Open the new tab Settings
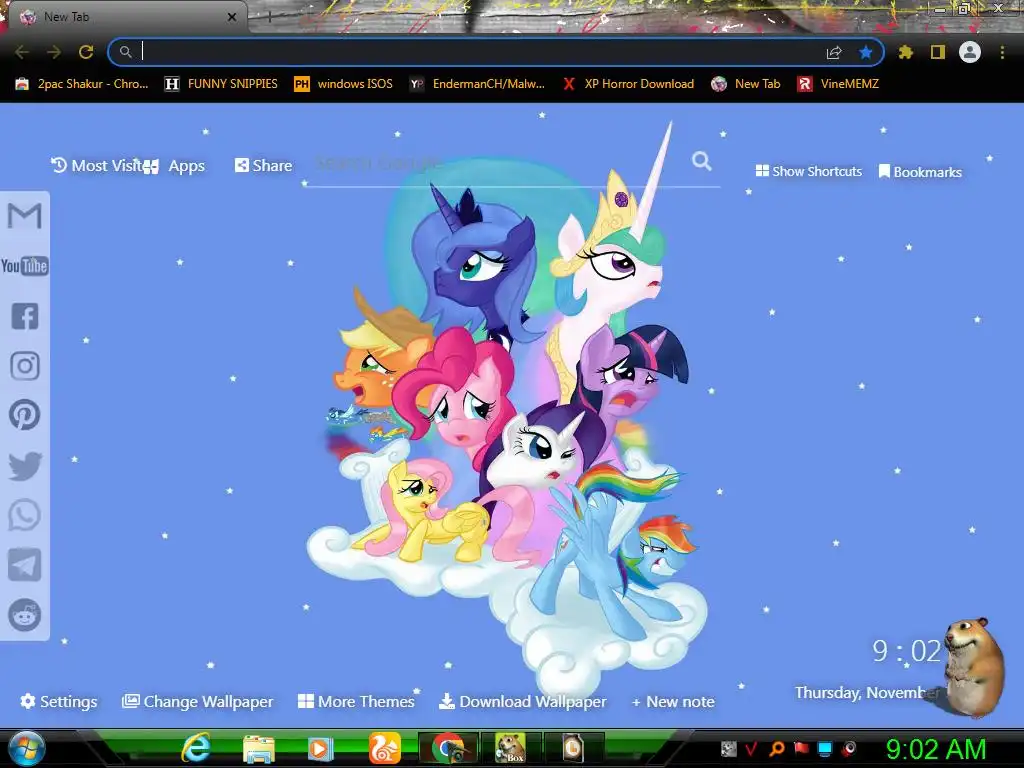The image size is (1024, 768). pyautogui.click(x=59, y=701)
